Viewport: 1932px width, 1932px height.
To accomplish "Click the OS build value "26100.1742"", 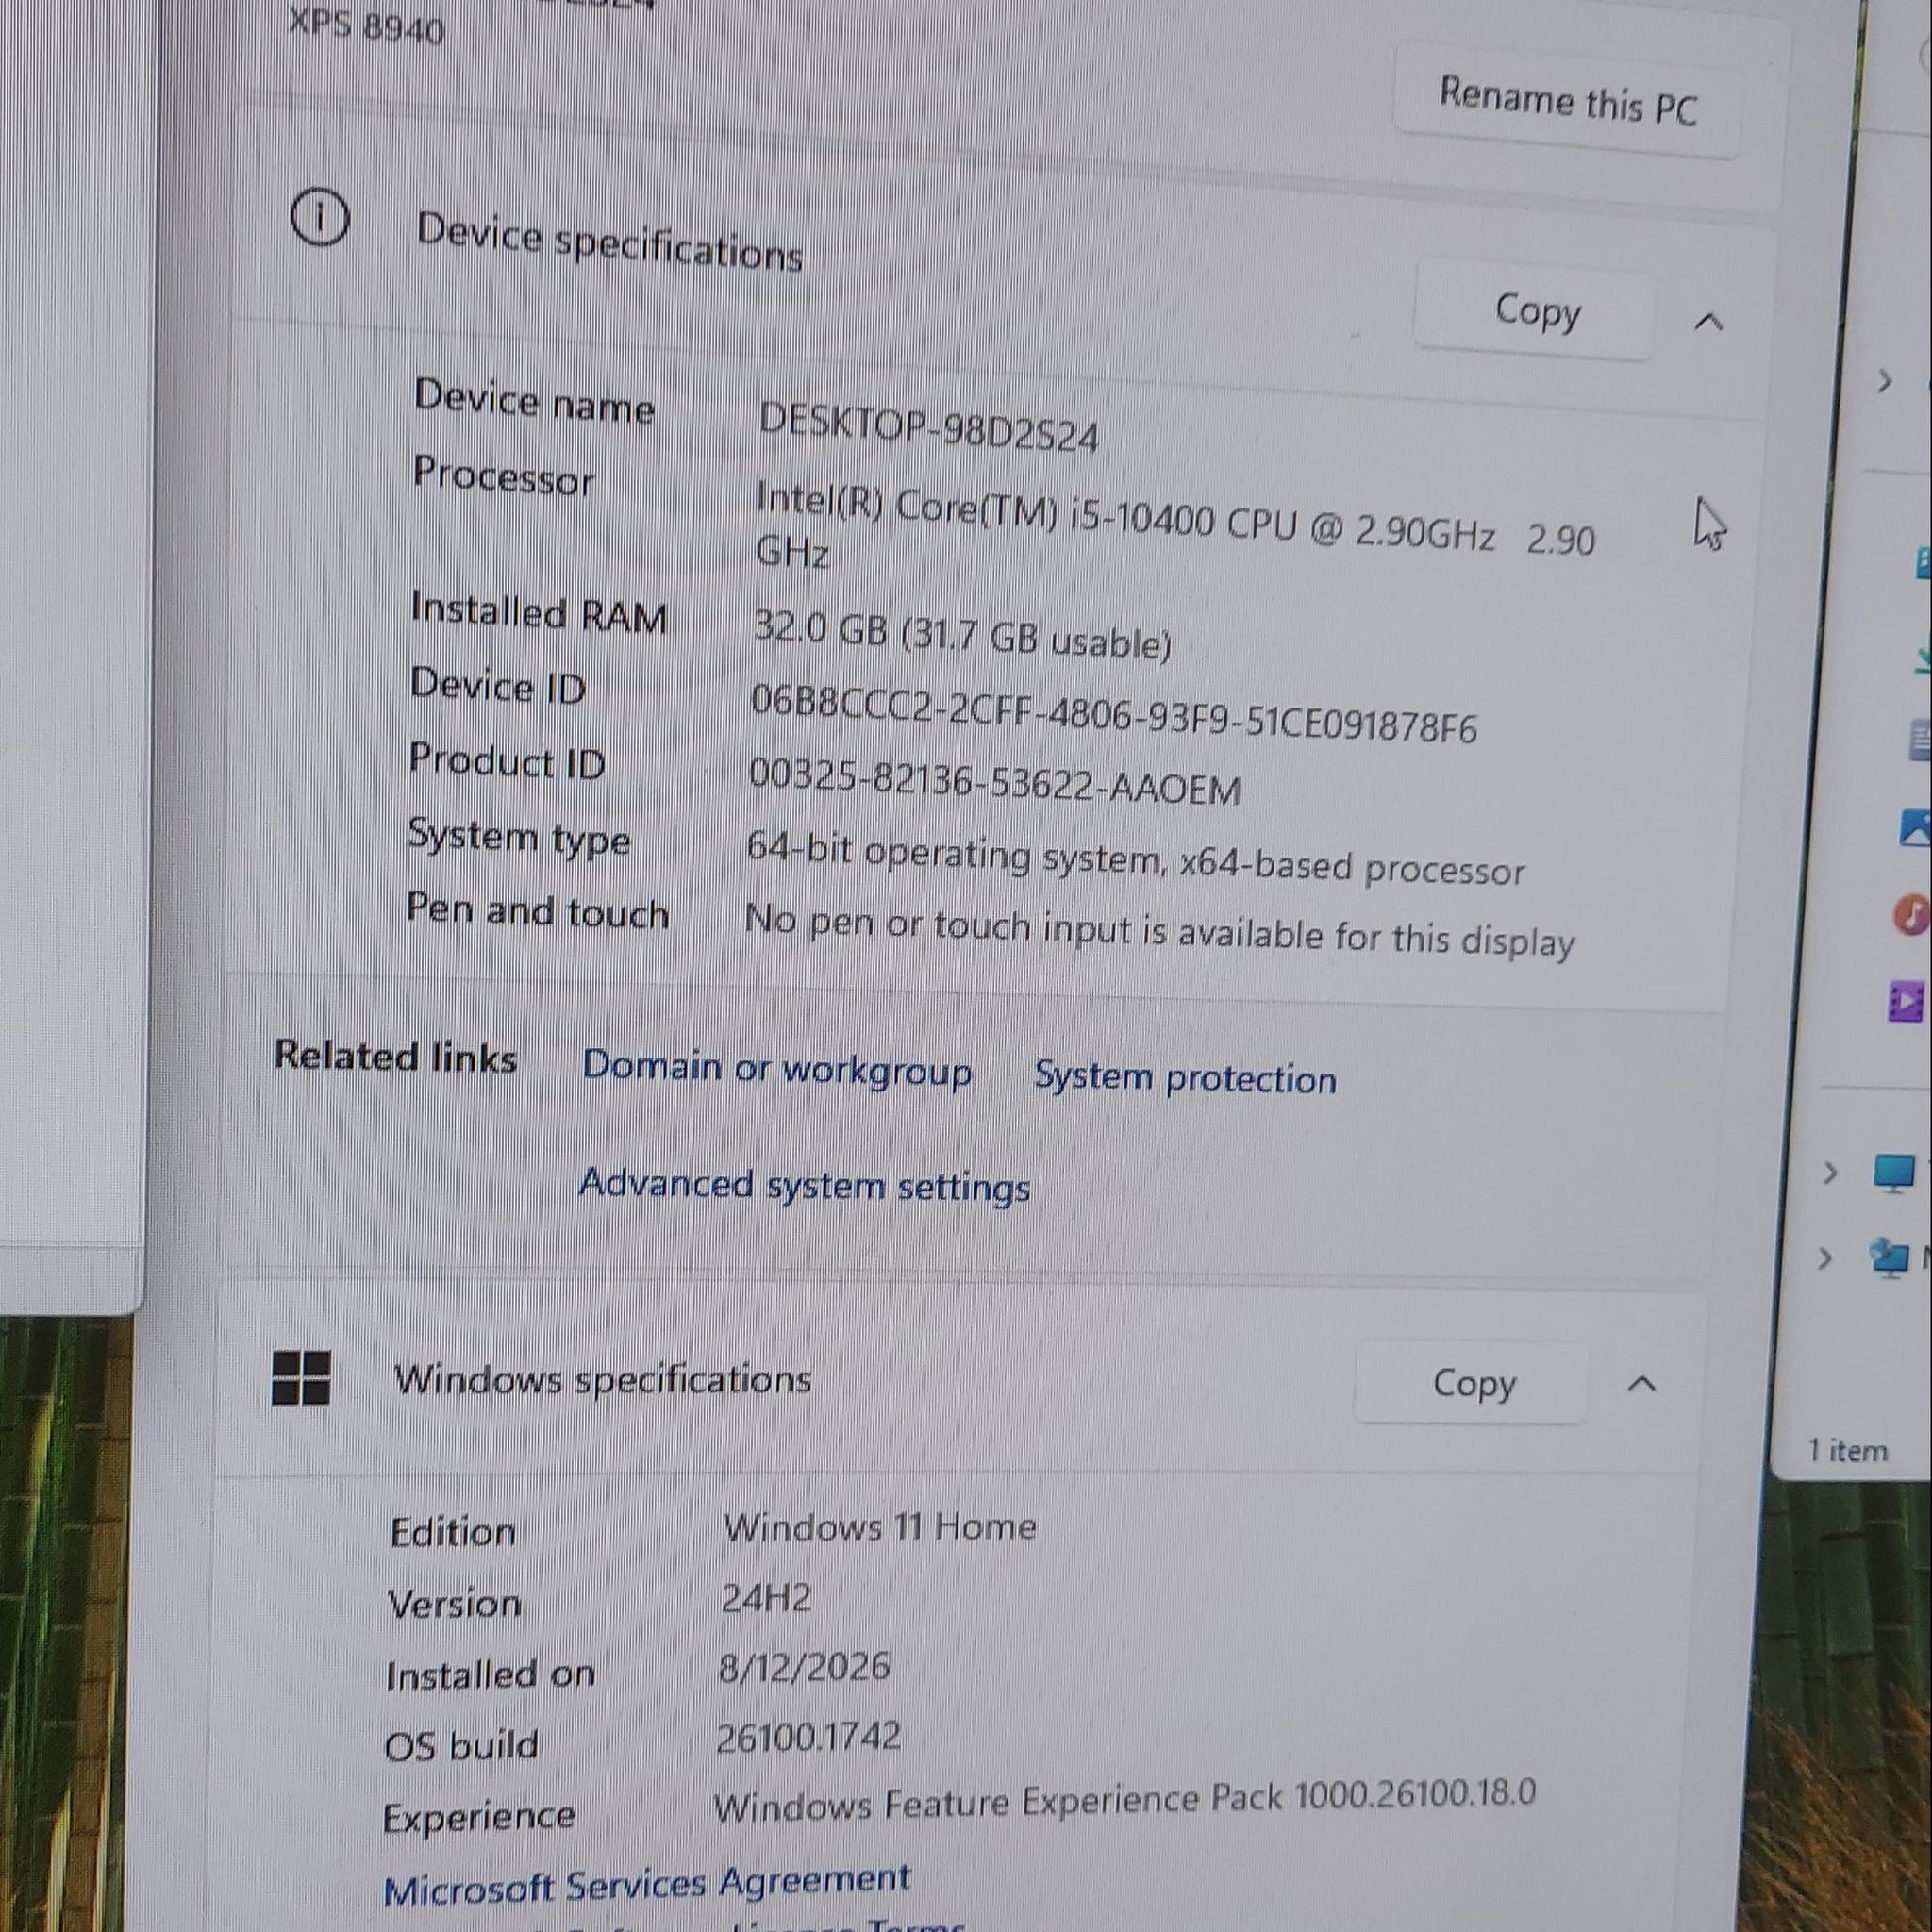I will point(808,1737).
